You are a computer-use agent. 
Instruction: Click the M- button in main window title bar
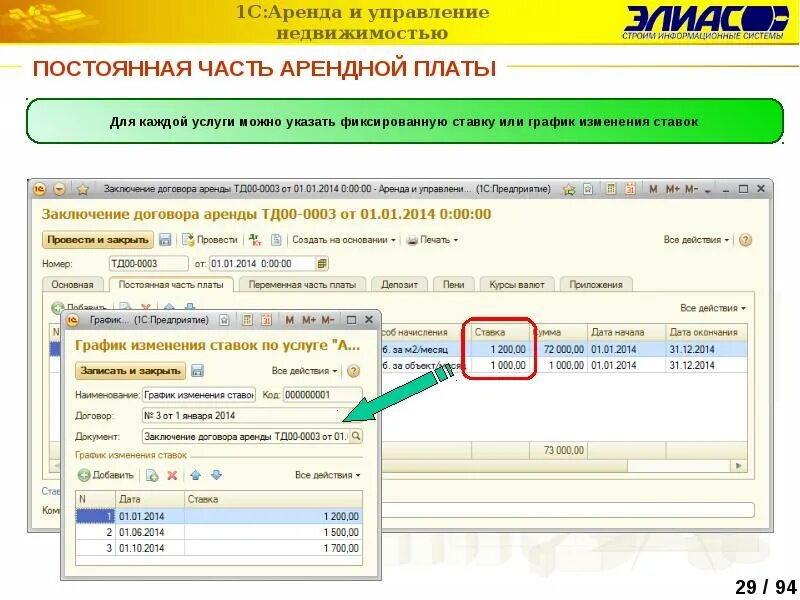[691, 189]
